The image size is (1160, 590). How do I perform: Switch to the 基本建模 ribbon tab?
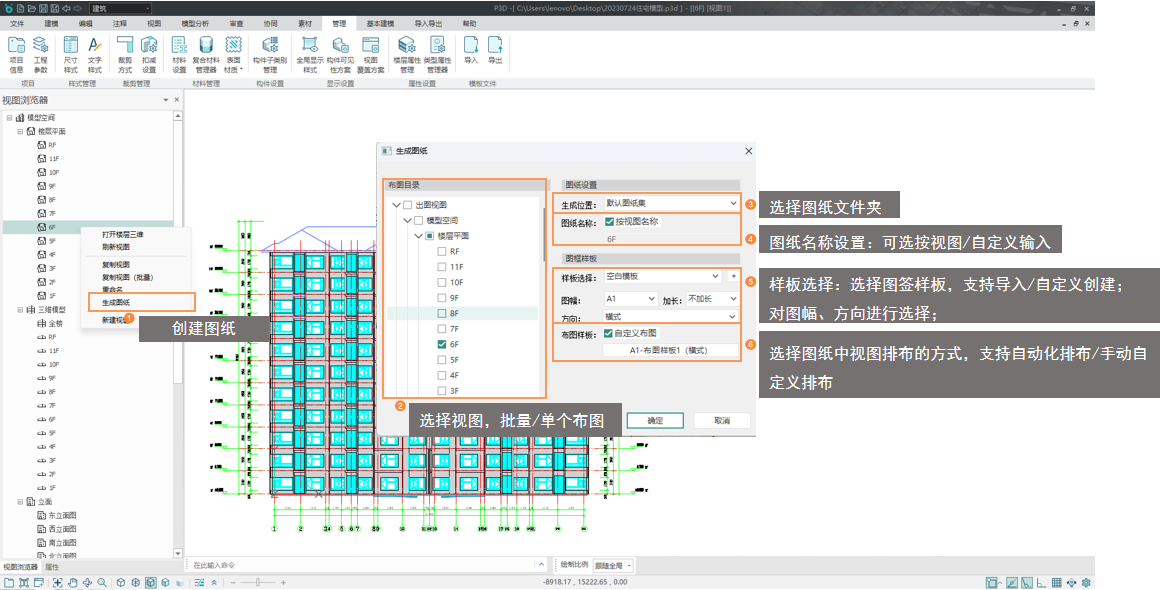(x=379, y=22)
